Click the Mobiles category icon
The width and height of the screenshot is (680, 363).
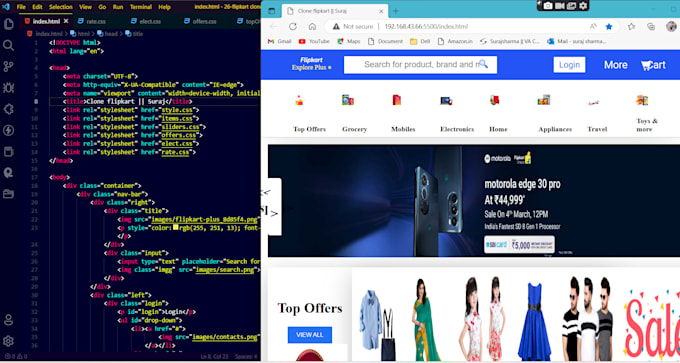pyautogui.click(x=397, y=100)
